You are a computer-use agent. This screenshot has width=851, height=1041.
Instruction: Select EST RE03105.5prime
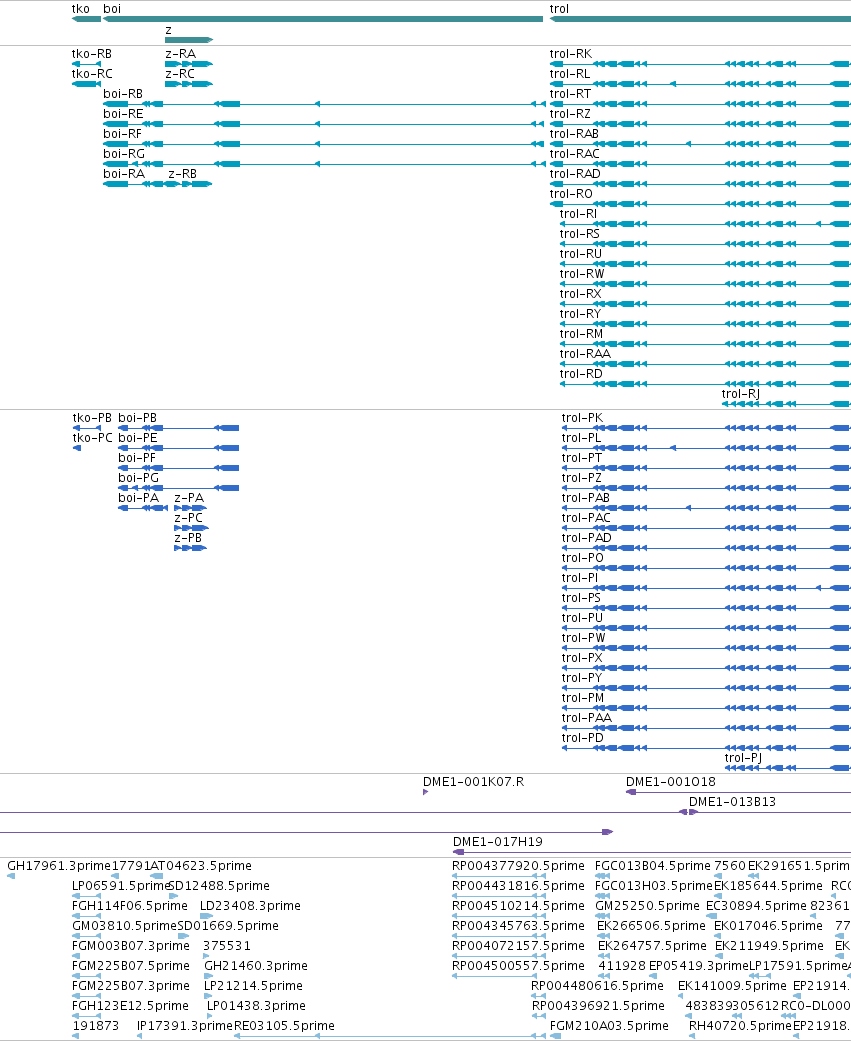click(284, 1026)
